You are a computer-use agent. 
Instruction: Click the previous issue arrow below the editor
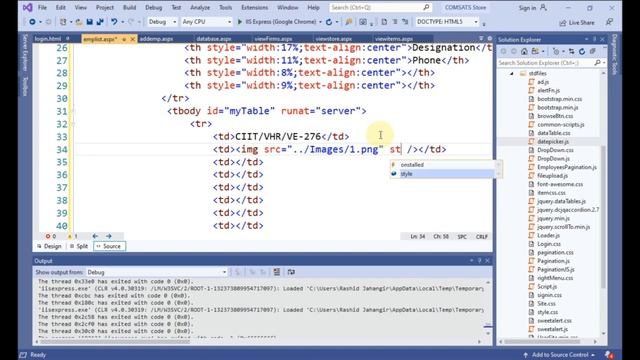coord(95,236)
